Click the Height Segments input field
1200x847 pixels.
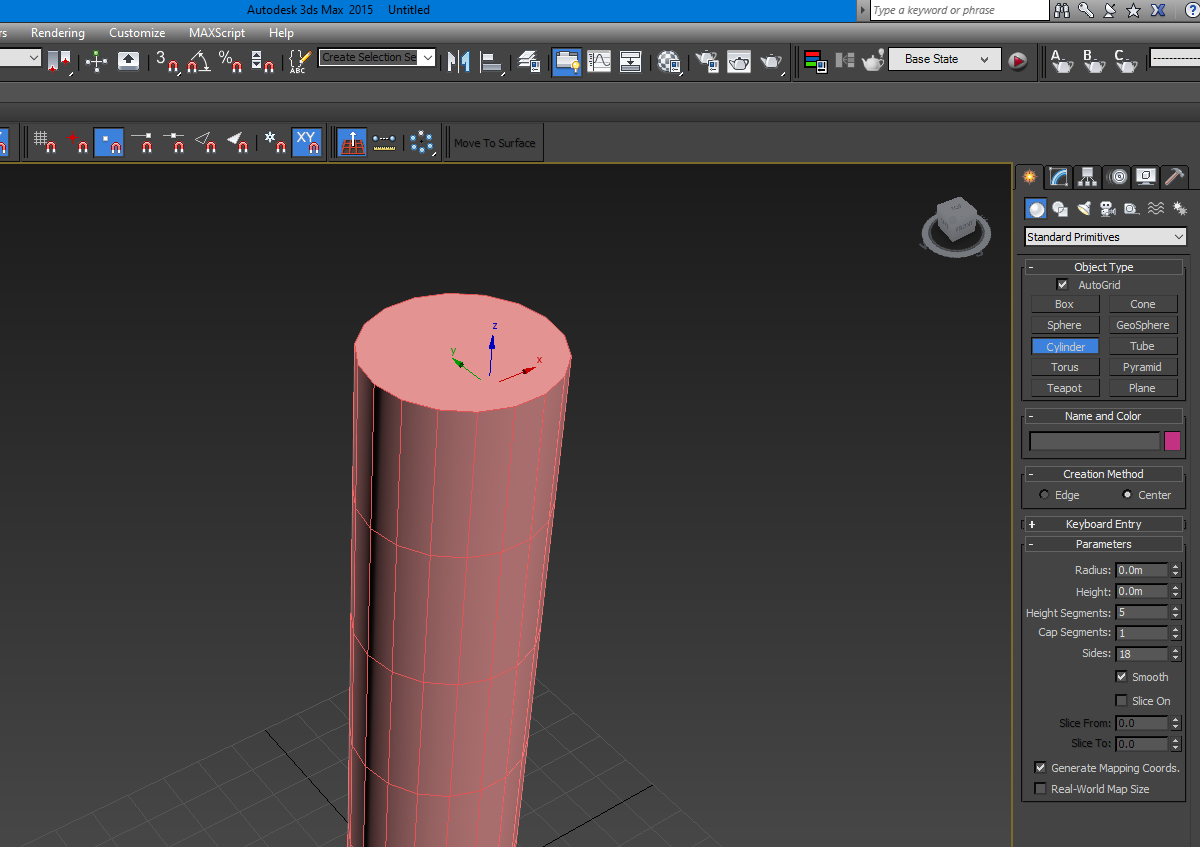pyautogui.click(x=1141, y=612)
